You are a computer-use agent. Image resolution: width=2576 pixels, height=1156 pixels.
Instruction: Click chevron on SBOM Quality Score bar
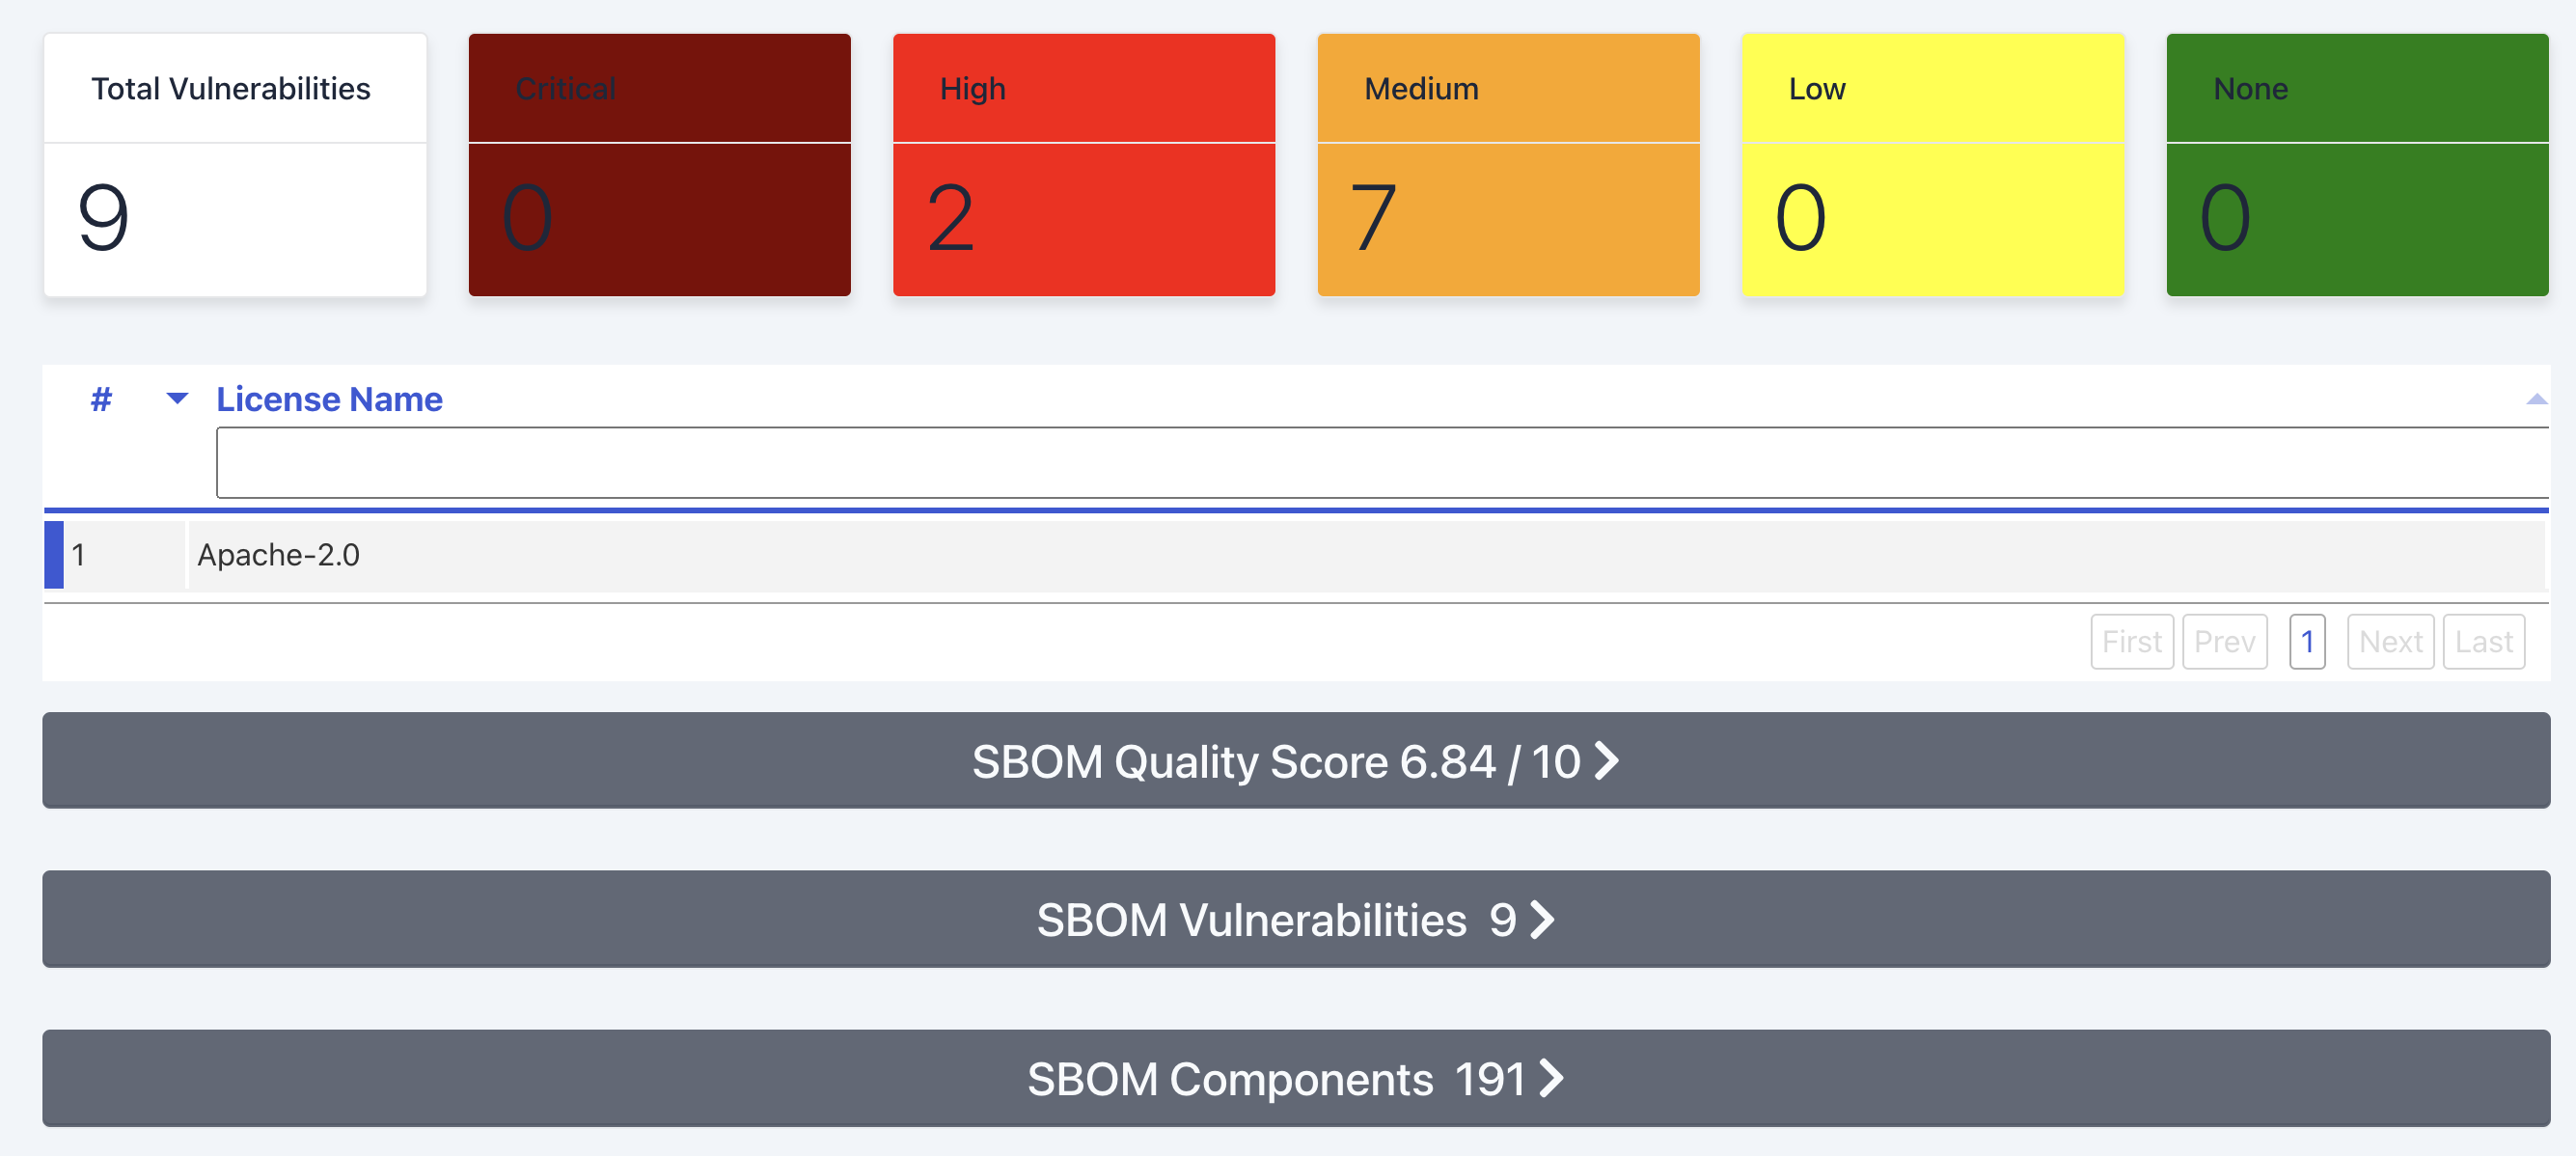1606,761
